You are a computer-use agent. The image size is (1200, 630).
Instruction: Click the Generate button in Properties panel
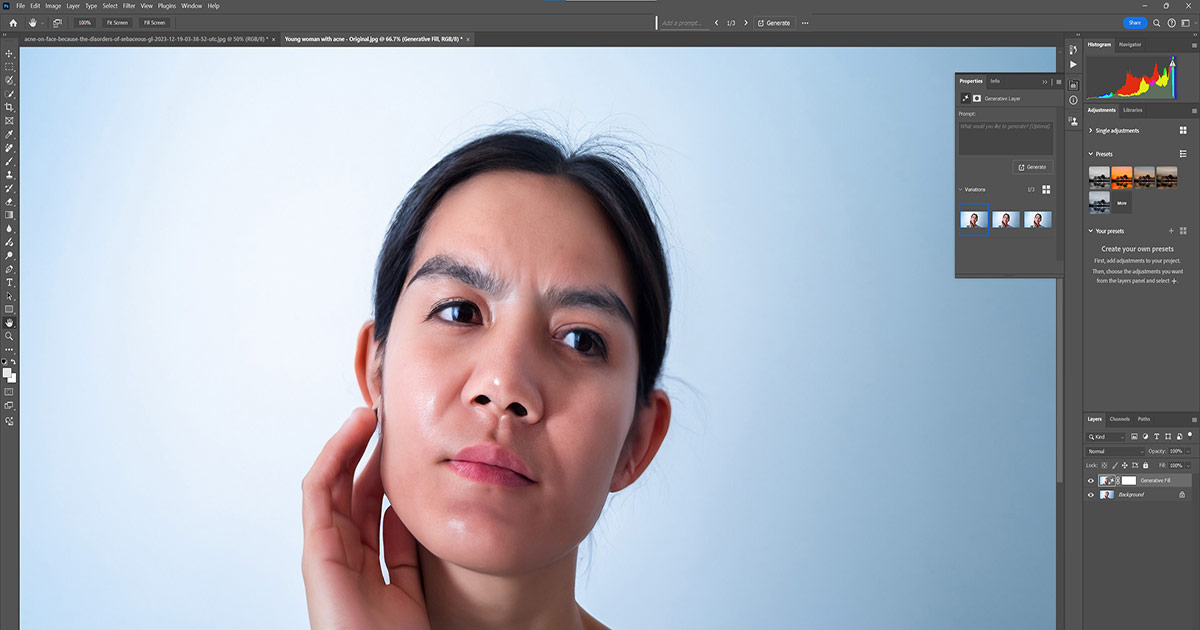coord(1031,166)
